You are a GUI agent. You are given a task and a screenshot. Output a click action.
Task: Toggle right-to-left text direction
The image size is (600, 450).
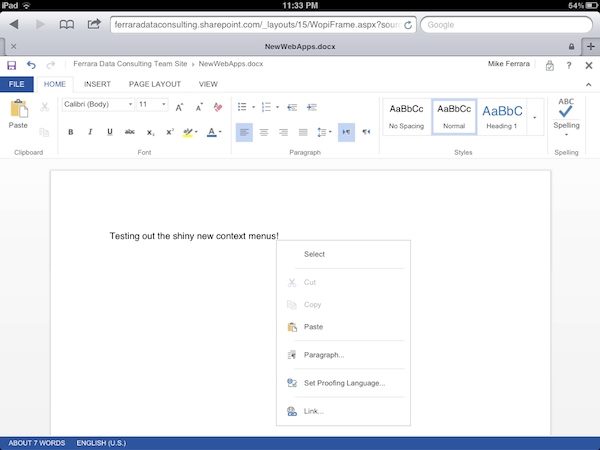[366, 132]
